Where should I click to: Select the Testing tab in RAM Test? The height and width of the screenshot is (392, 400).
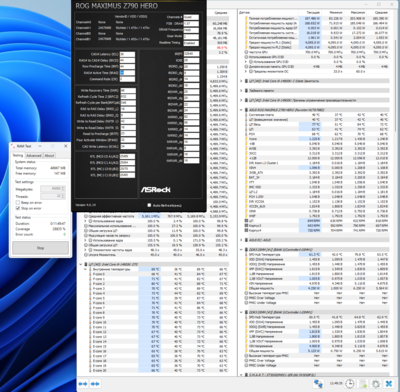(18, 155)
